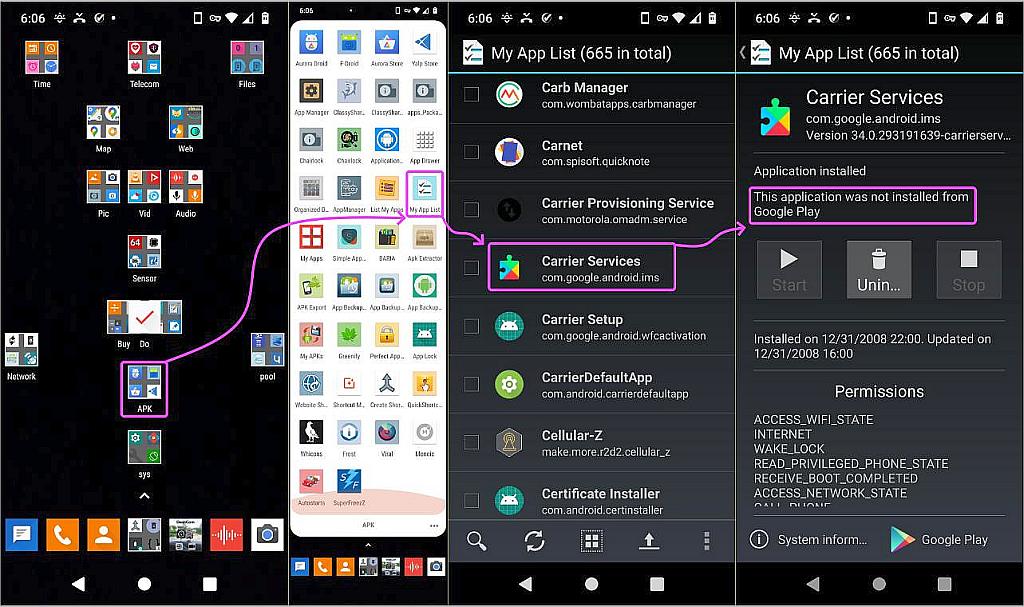Image resolution: width=1024 pixels, height=607 pixels.
Task: Open the Organized Drawer app icon
Action: pyautogui.click(x=312, y=189)
